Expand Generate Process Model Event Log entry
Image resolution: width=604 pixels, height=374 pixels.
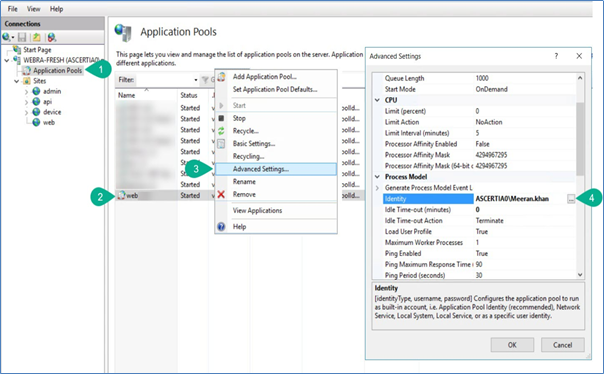click(x=378, y=188)
